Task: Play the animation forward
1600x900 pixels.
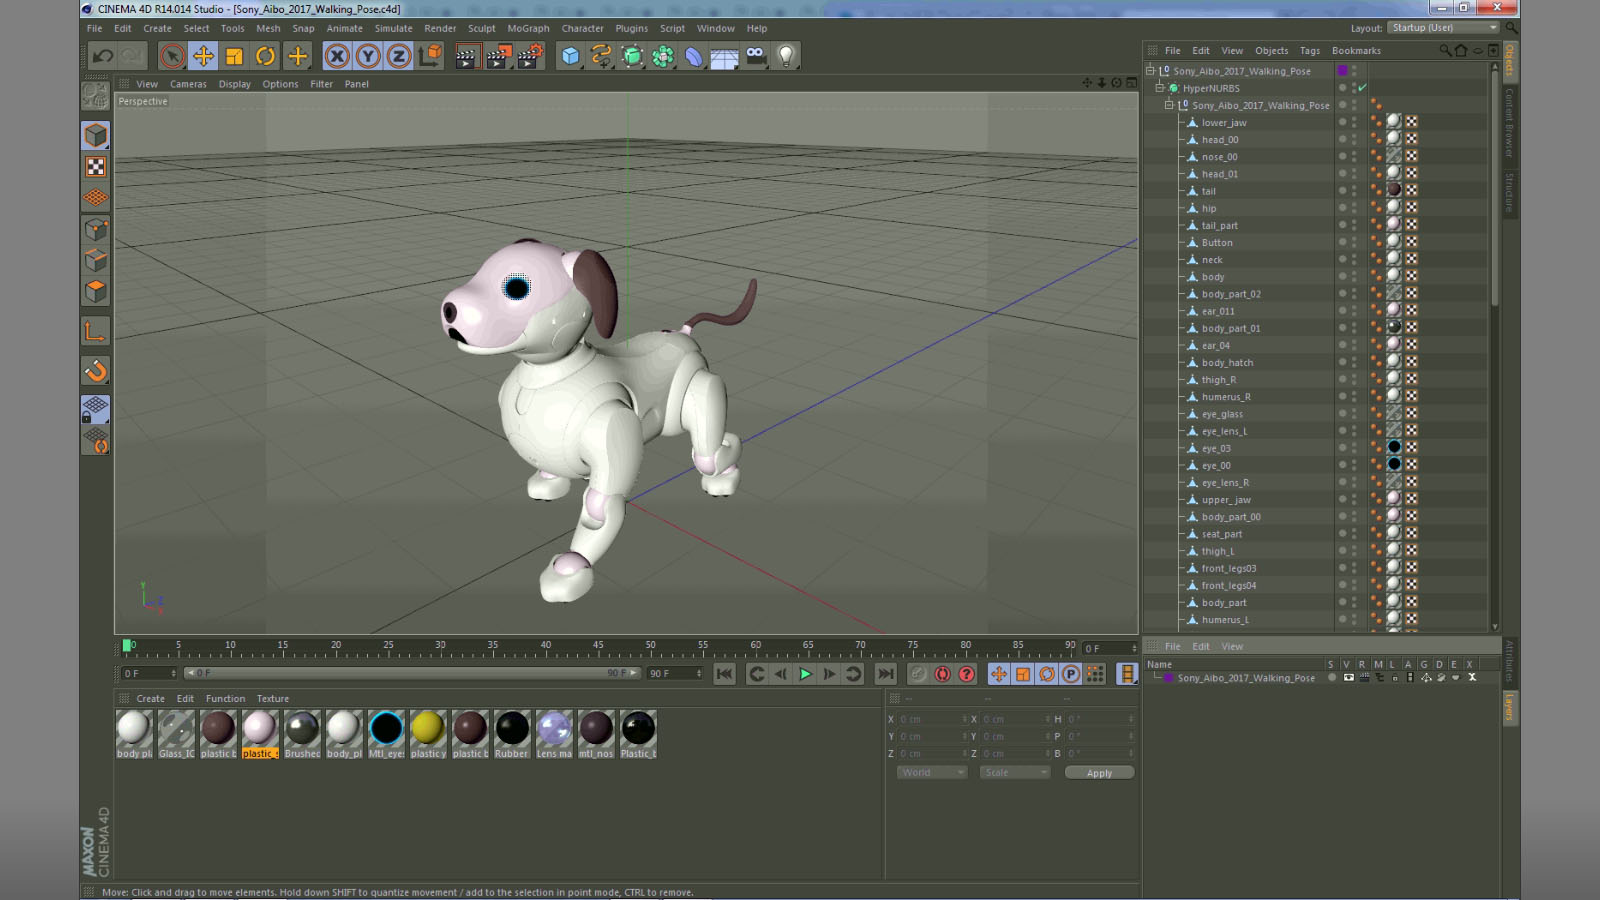Action: point(805,674)
